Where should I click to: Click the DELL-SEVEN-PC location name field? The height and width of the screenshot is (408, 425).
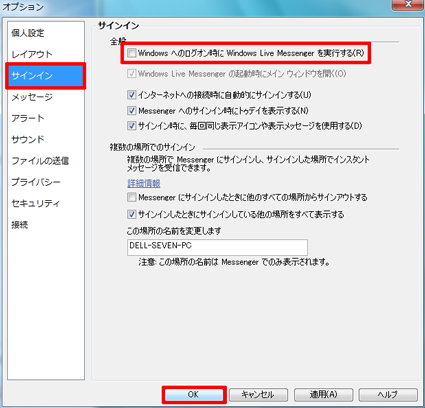217,247
